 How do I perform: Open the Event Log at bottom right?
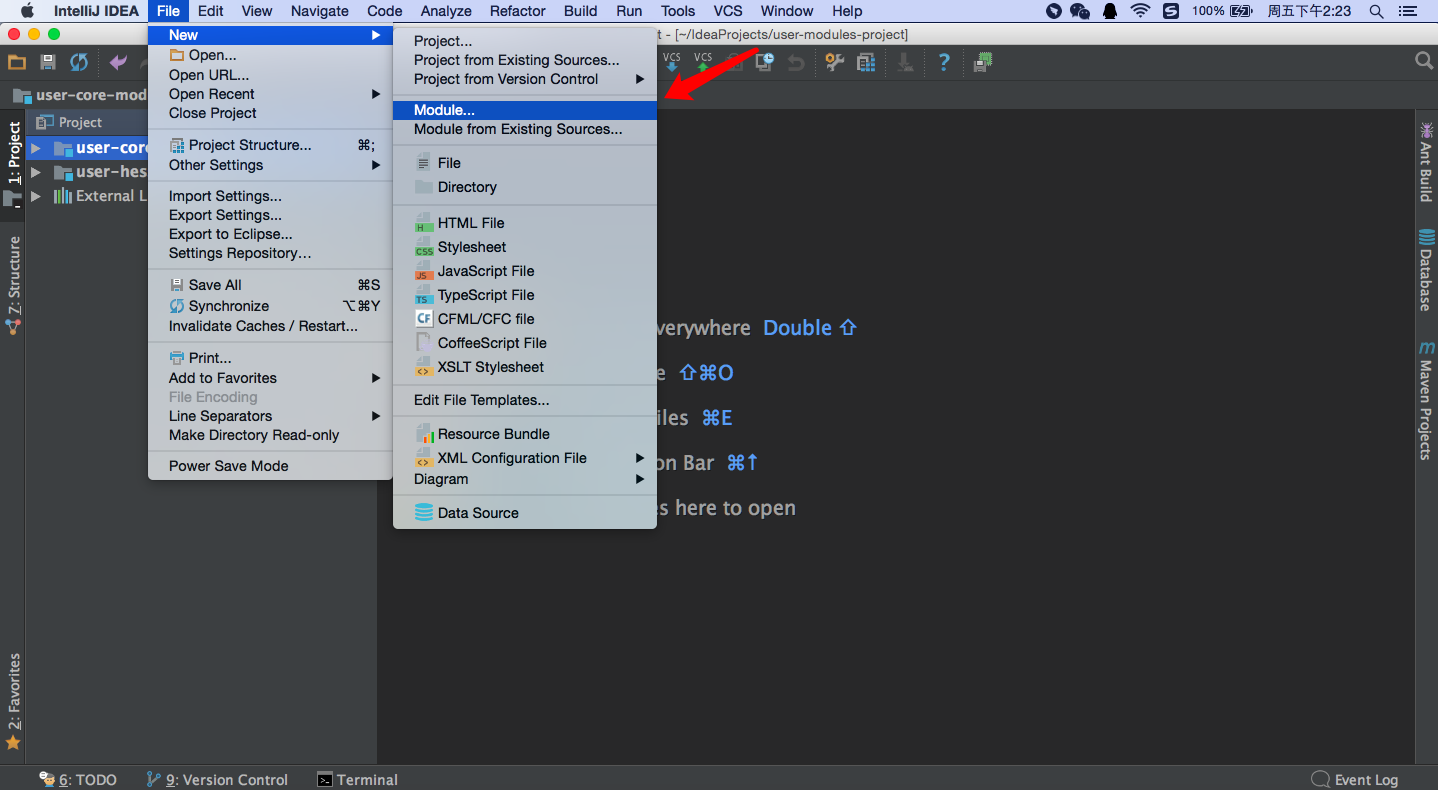(x=1365, y=779)
